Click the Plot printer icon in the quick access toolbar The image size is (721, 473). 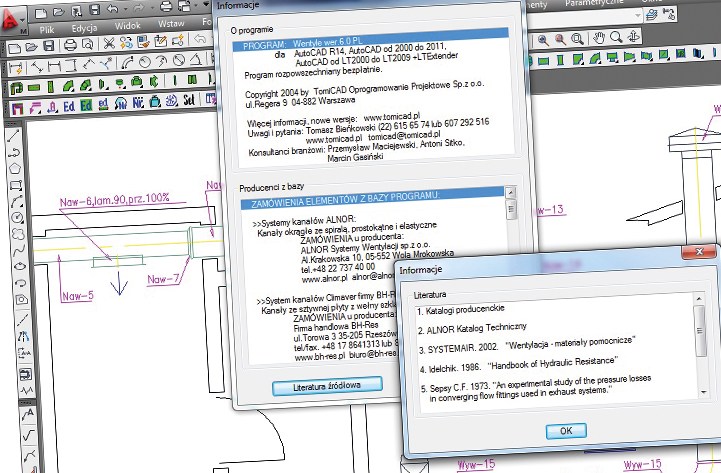(166, 6)
